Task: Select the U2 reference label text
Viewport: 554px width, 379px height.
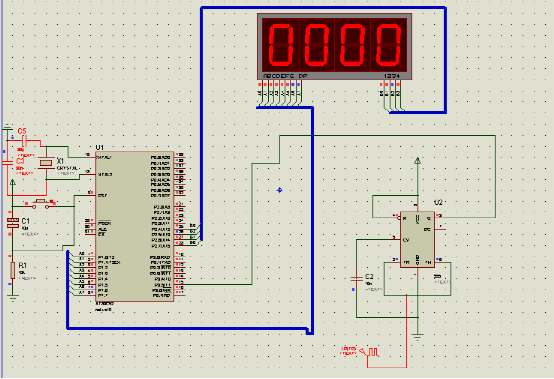Action: coord(438,202)
